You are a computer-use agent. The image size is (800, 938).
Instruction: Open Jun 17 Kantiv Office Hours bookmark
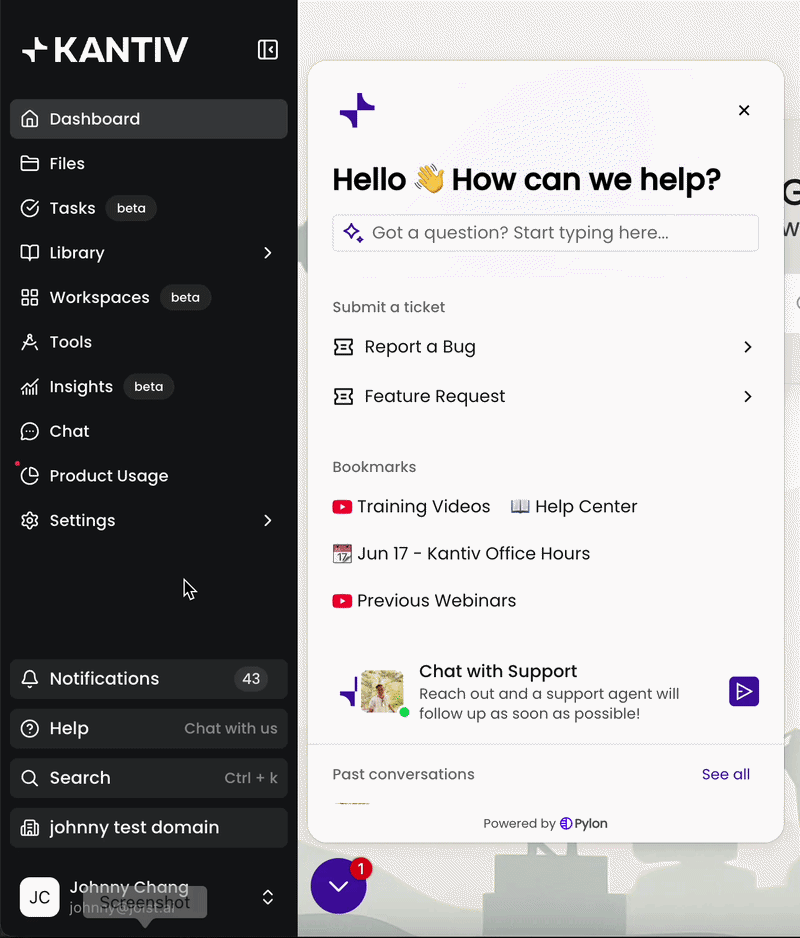point(461,554)
